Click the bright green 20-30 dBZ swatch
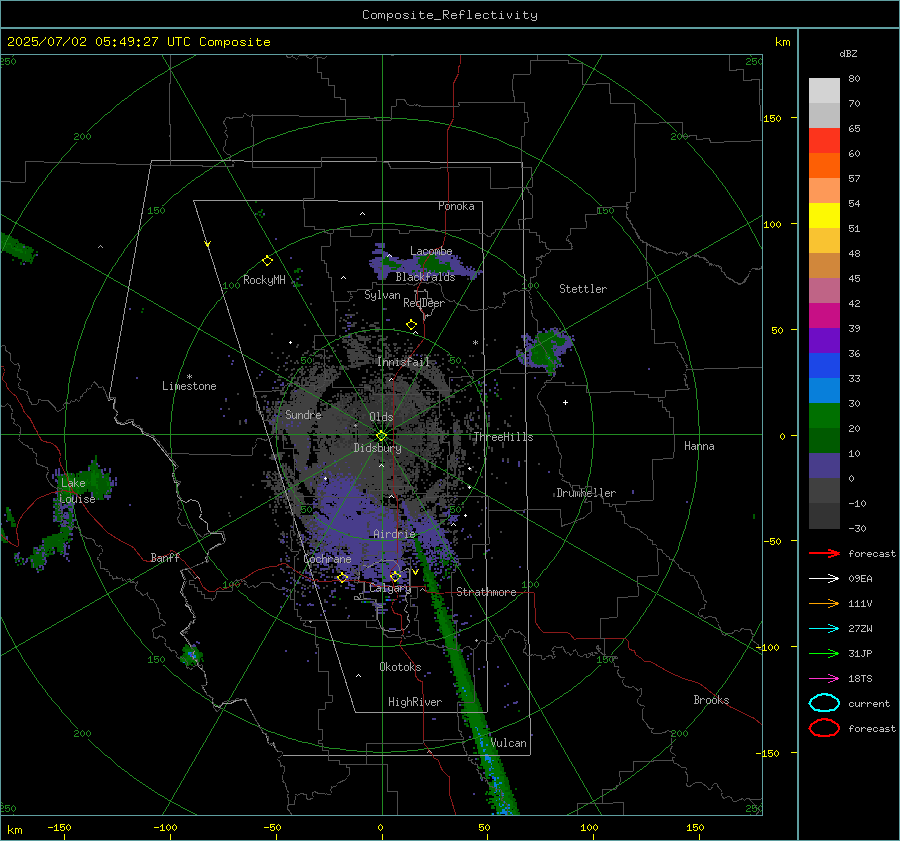This screenshot has height=841, width=900. coord(824,416)
